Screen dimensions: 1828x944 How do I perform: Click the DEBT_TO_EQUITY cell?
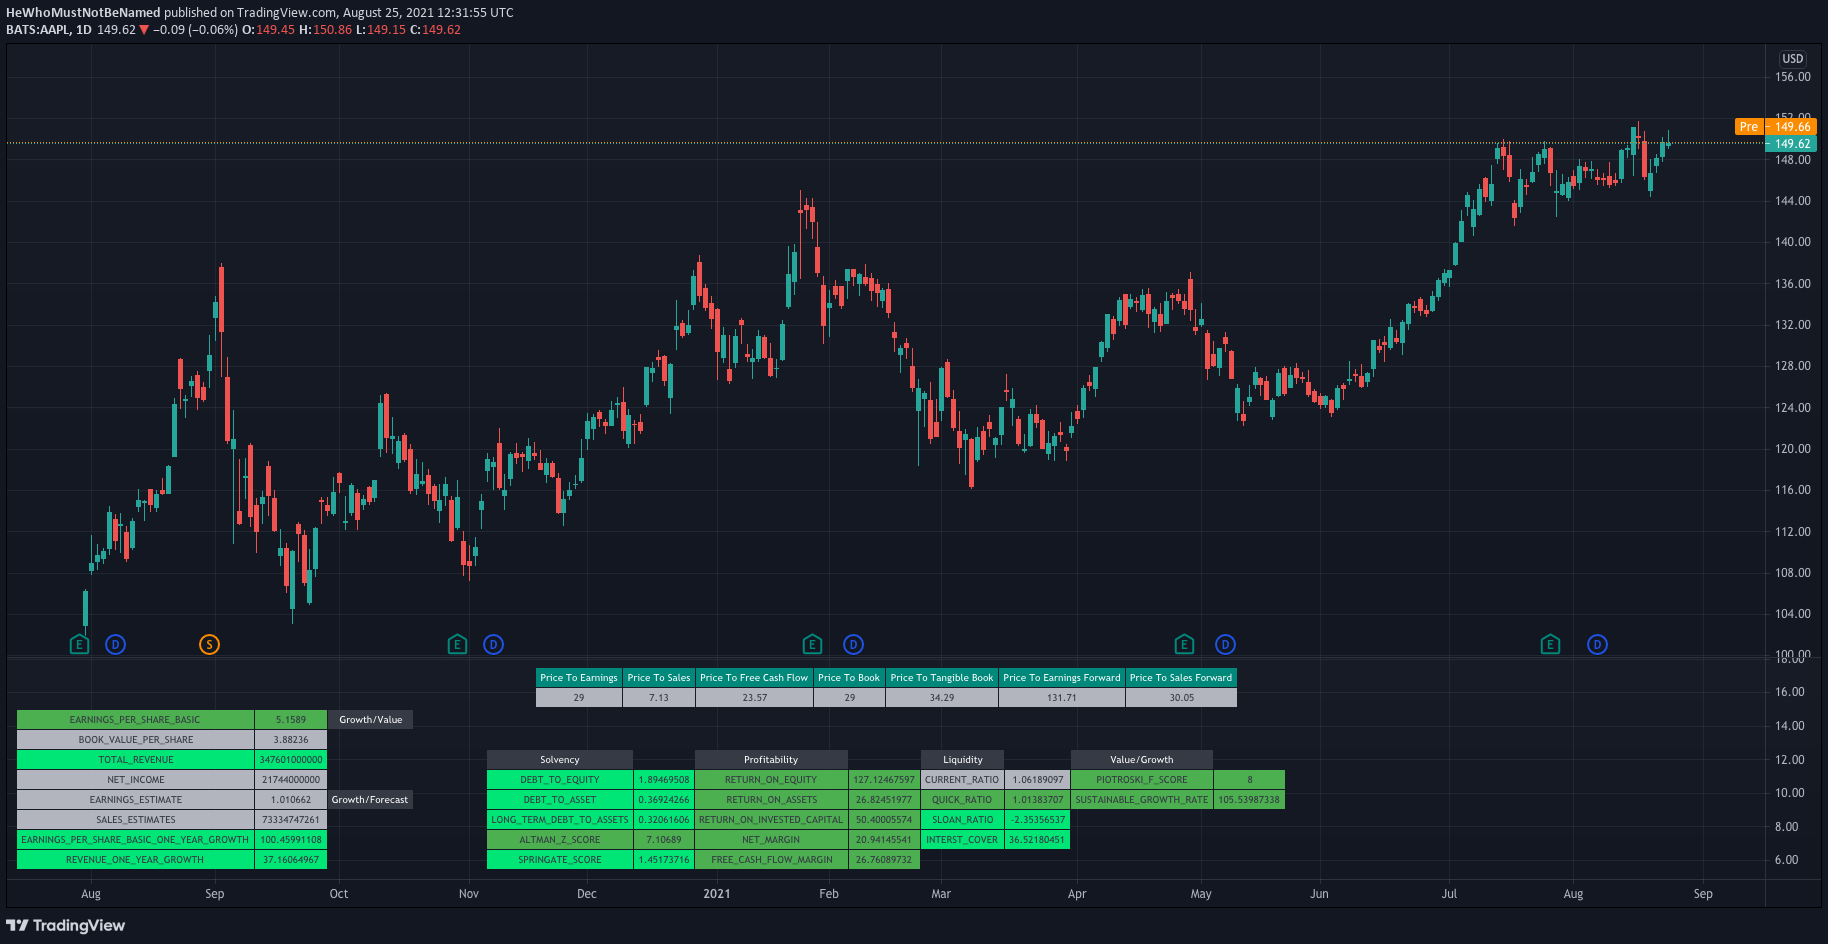[x=560, y=780]
